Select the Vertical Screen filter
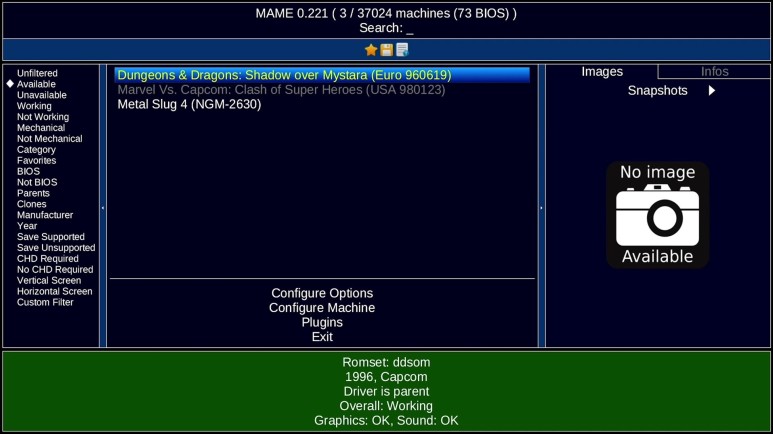The width and height of the screenshot is (773, 434). pyautogui.click(x=49, y=280)
